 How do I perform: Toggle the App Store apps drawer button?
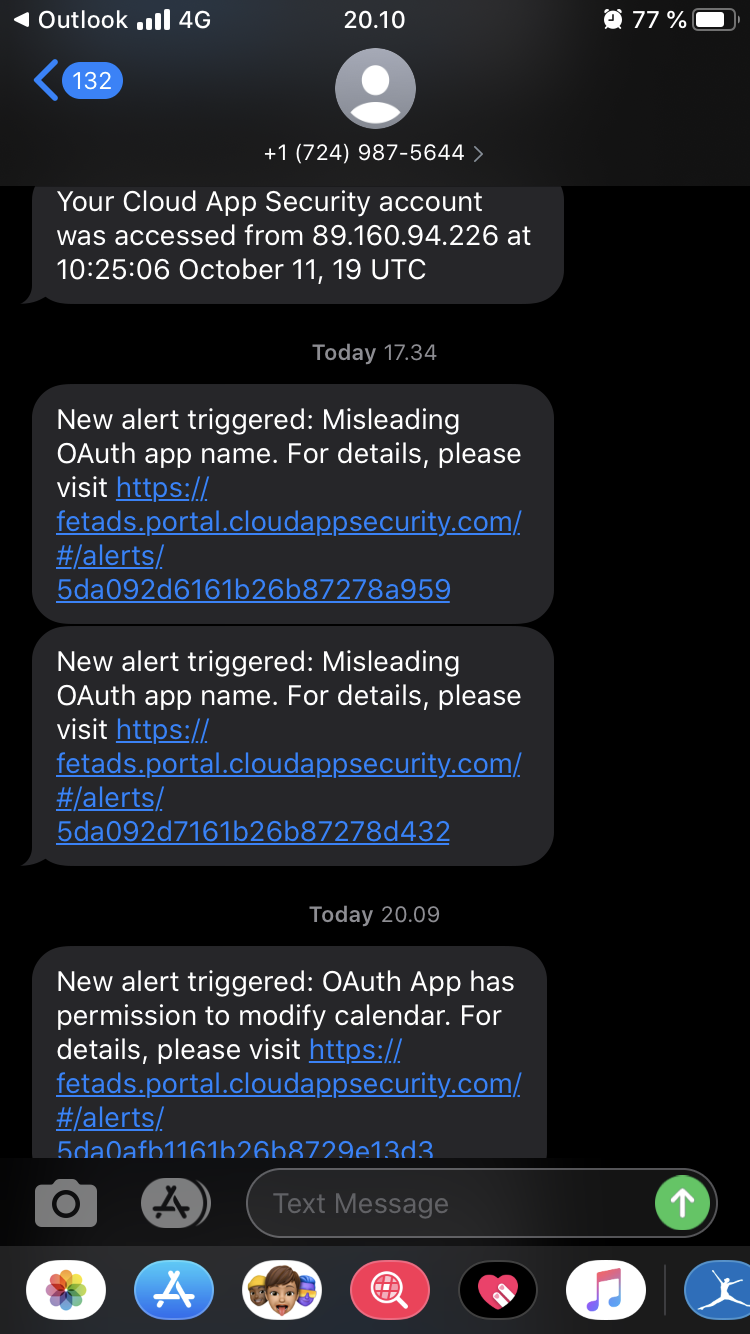point(175,1203)
